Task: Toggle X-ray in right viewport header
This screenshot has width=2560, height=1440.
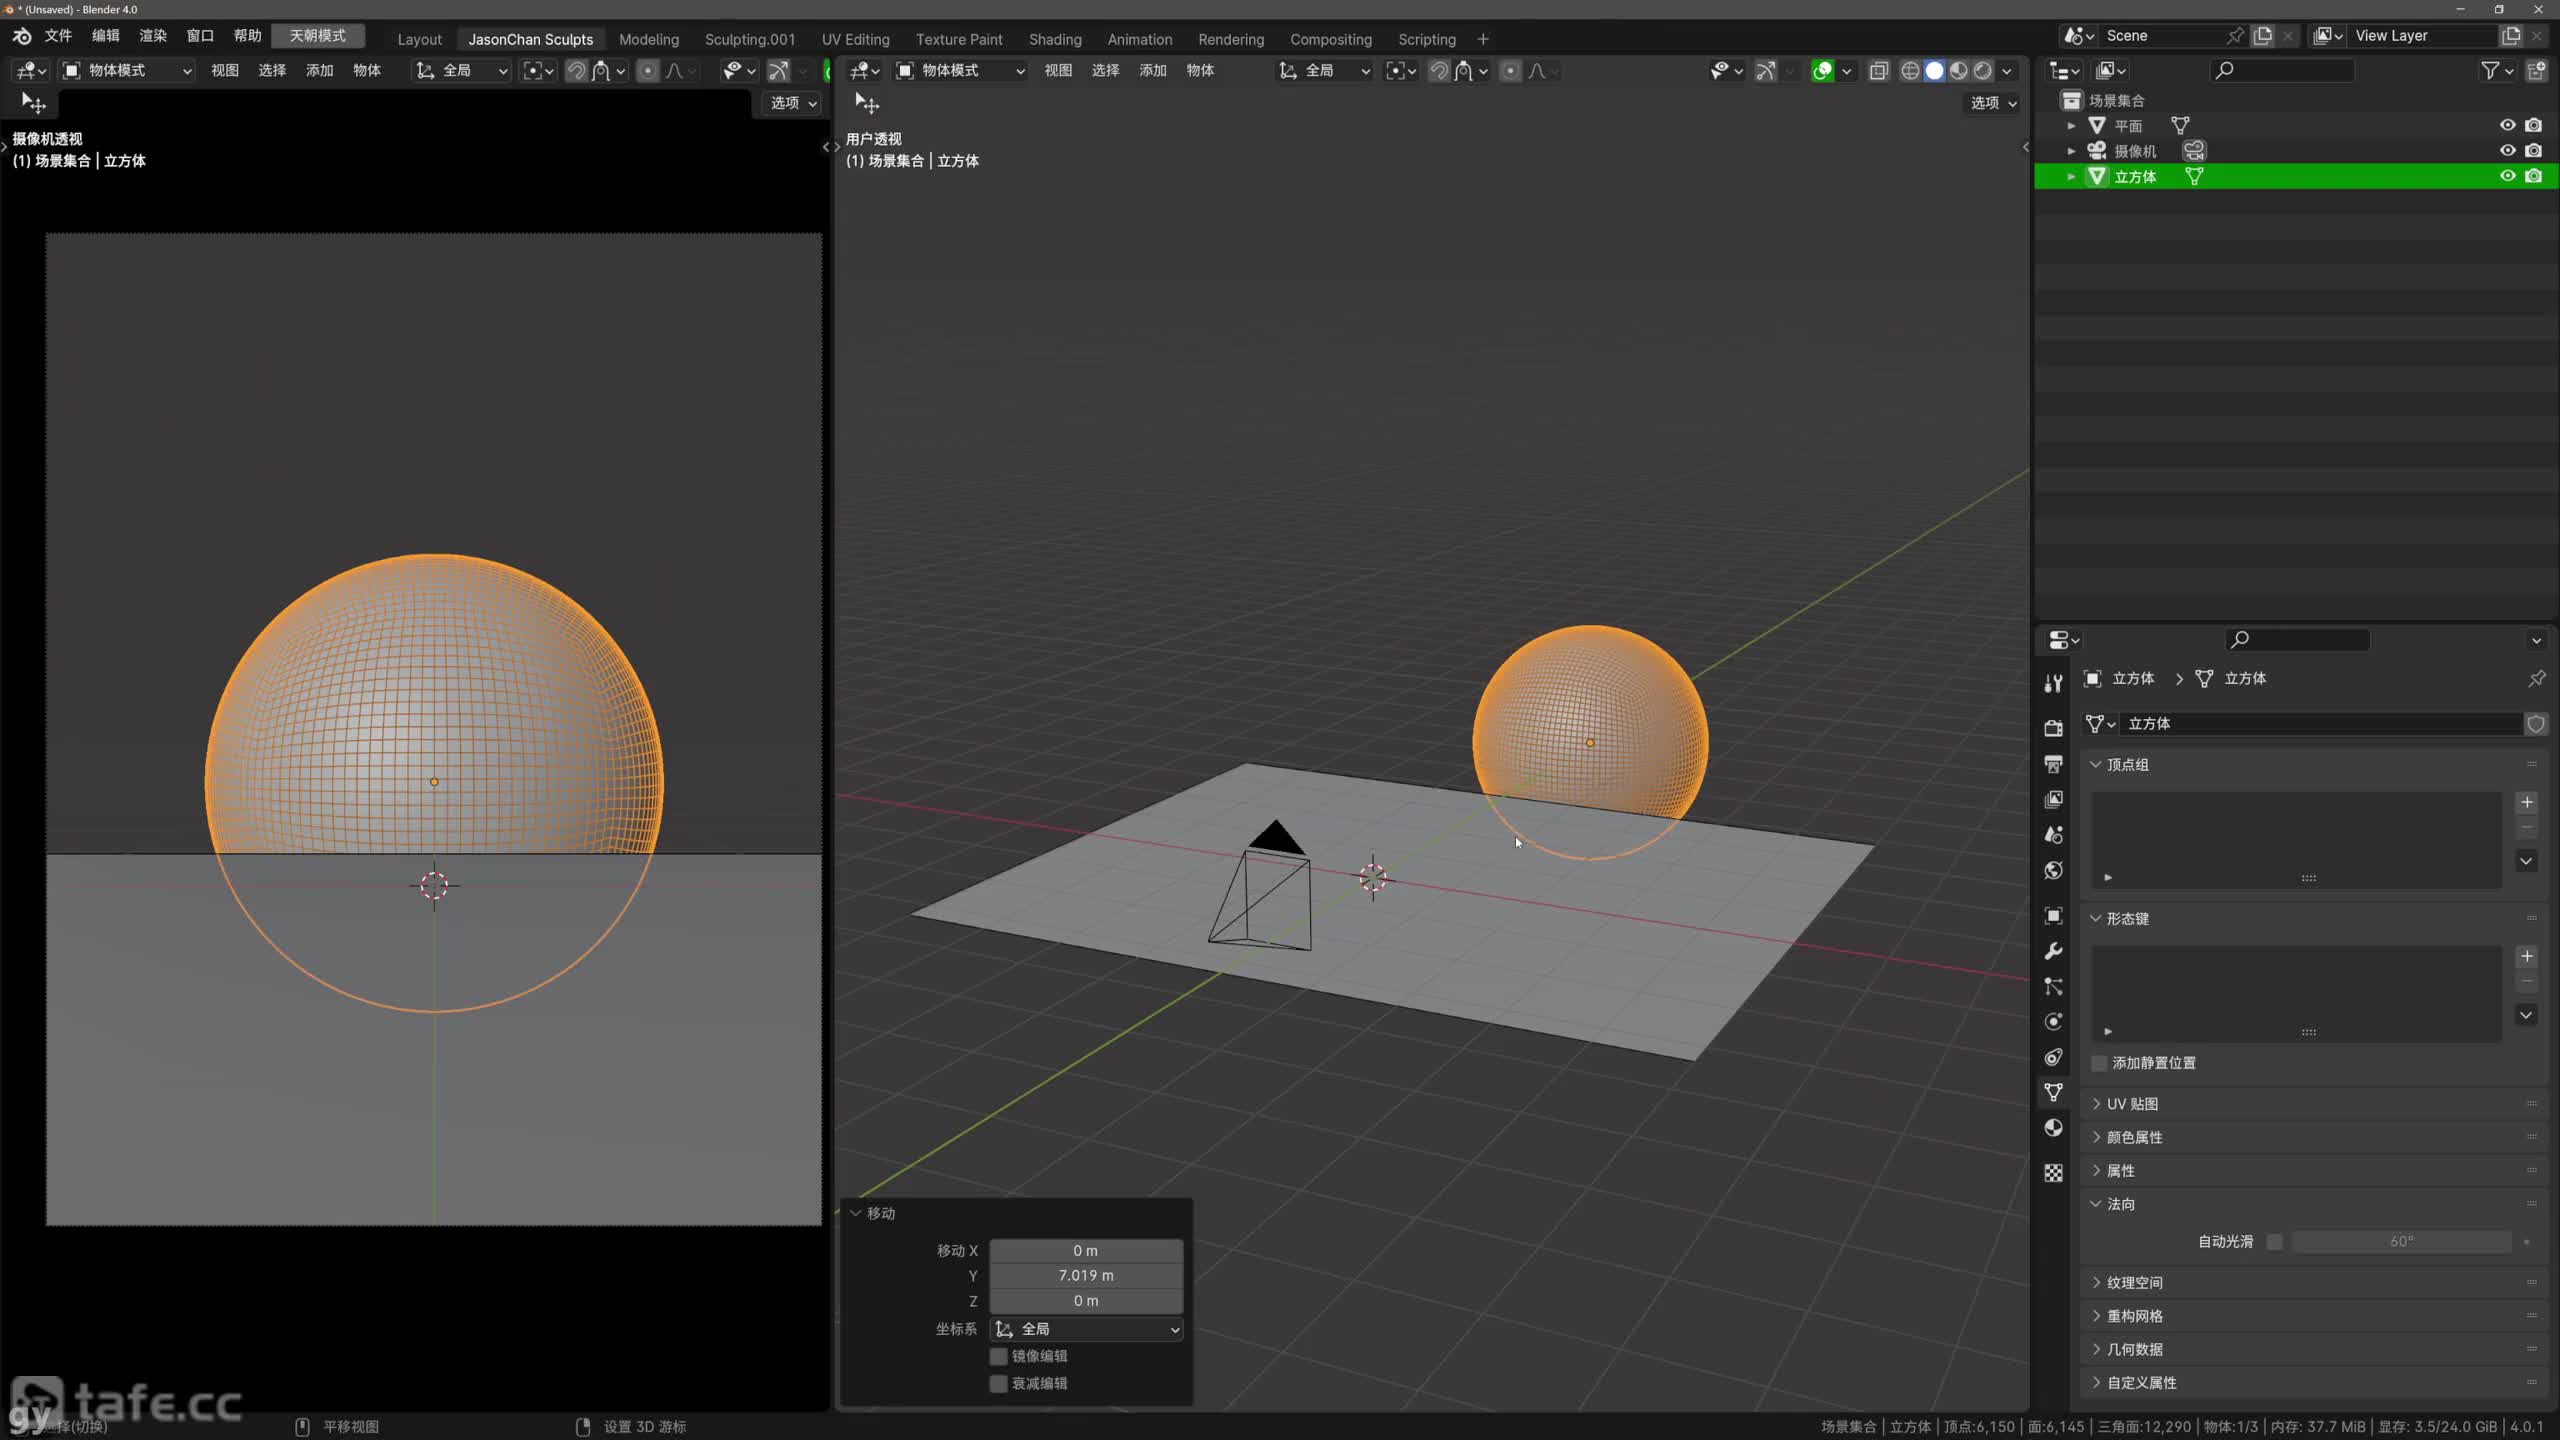Action: [x=1879, y=71]
